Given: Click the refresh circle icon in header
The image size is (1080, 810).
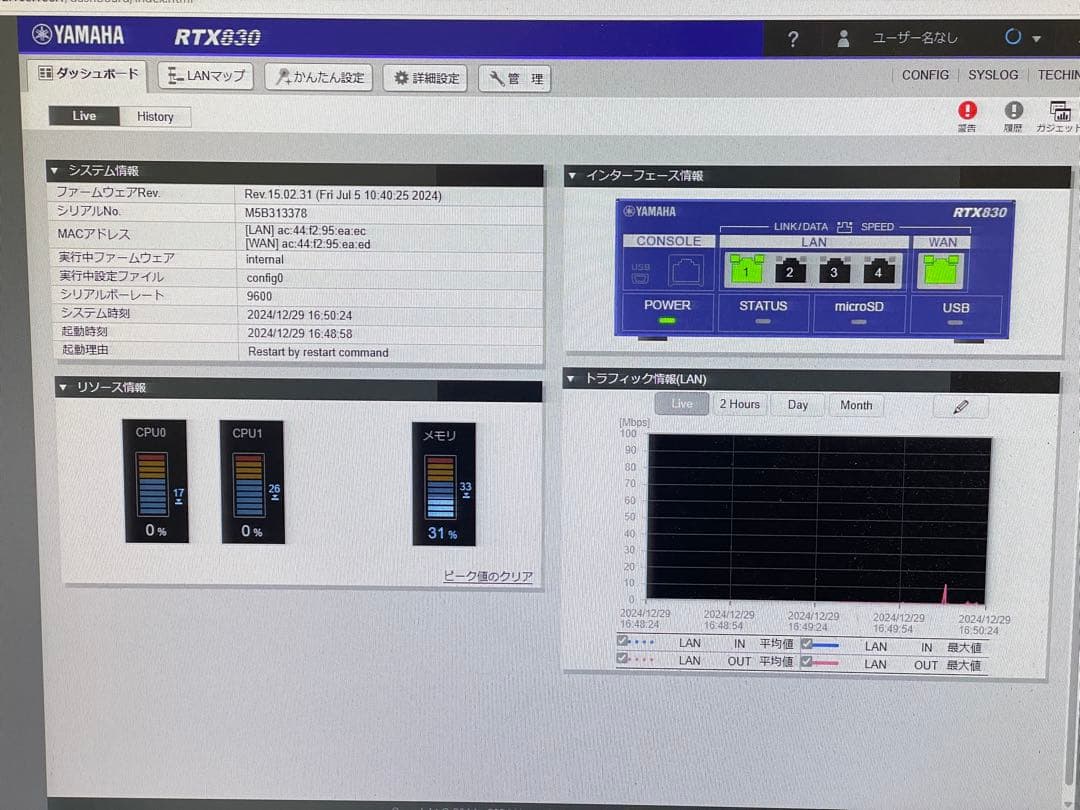Looking at the screenshot, I should pyautogui.click(x=1012, y=37).
